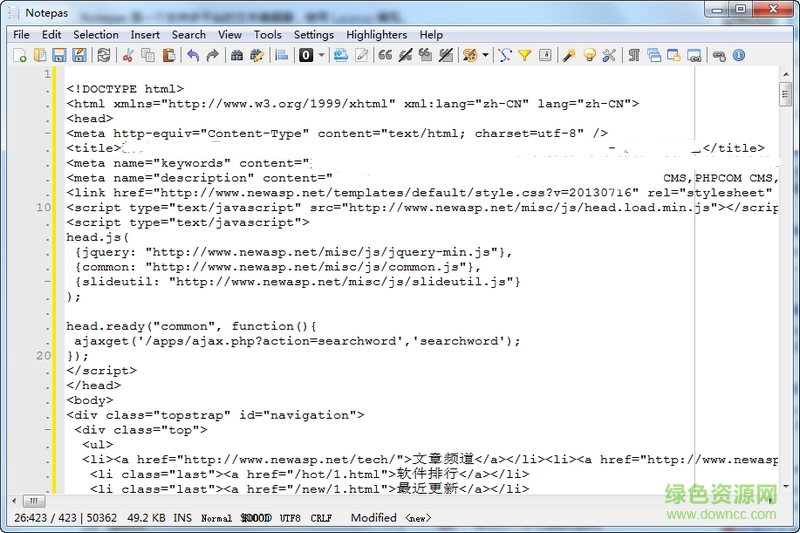The height and width of the screenshot is (533, 800).
Task: Click vertical scrollbar up arrow
Action: tap(786, 74)
